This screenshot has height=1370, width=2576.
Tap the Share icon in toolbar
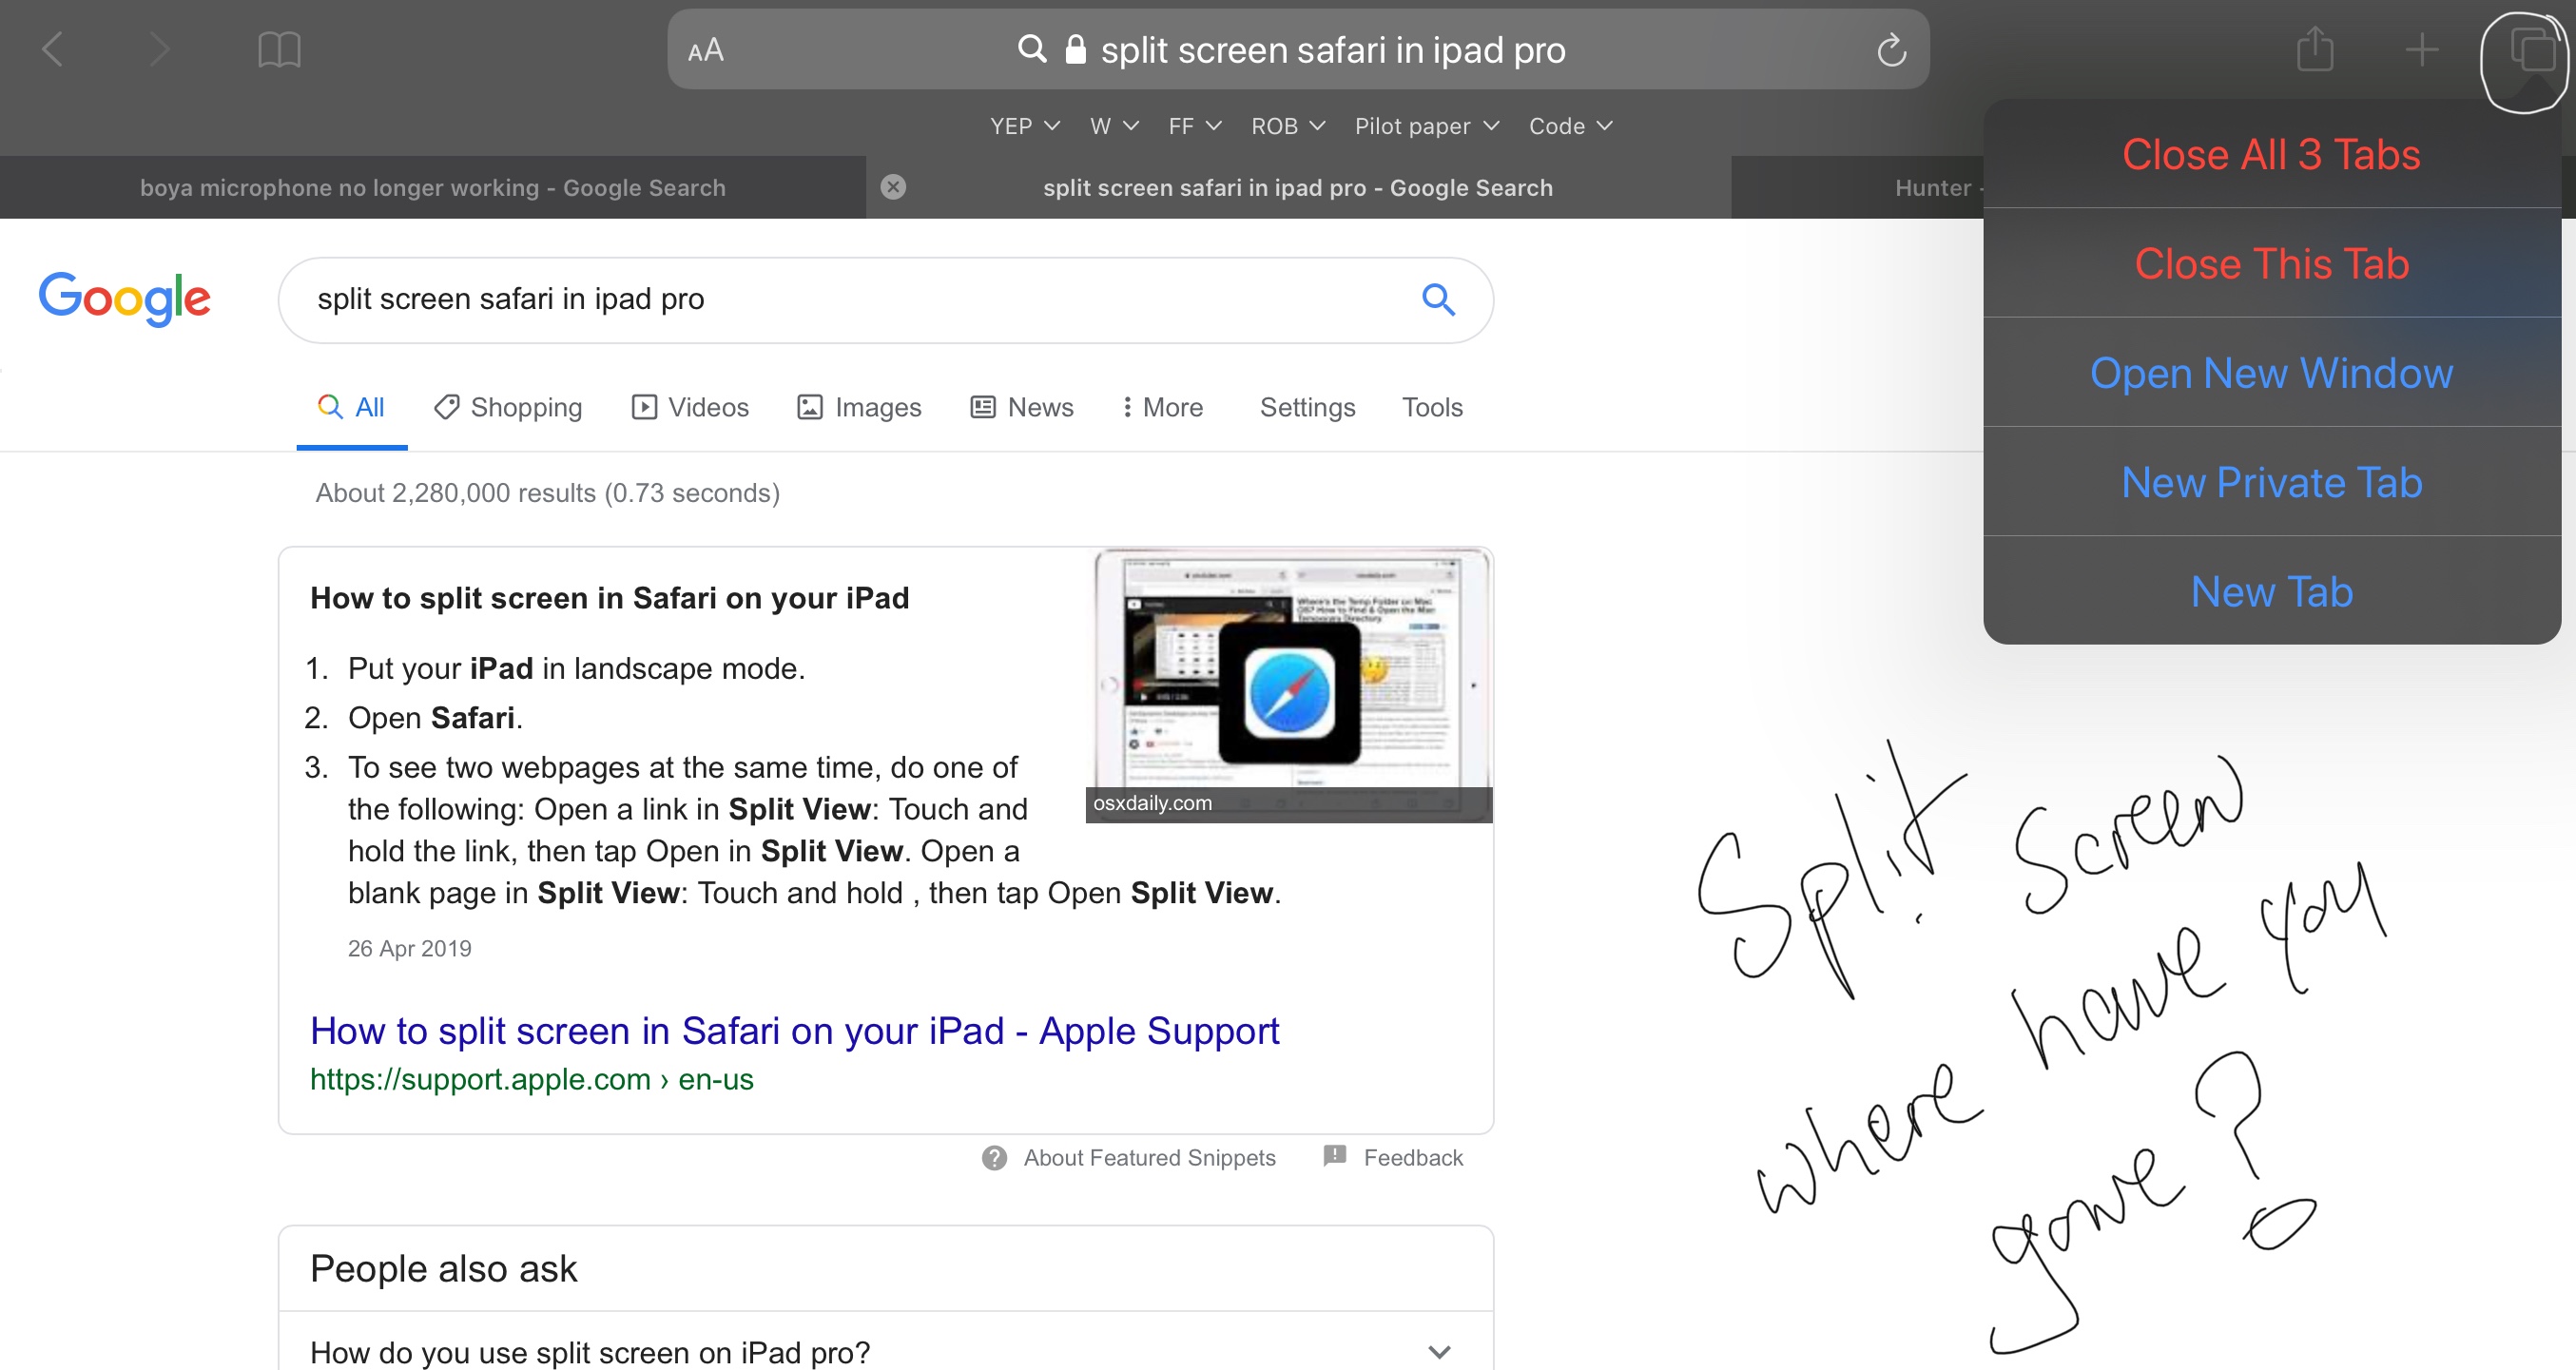click(2315, 49)
